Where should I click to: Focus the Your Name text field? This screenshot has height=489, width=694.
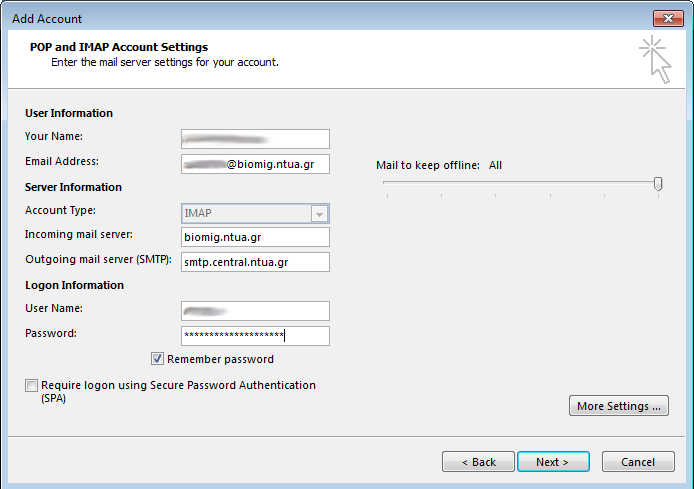(255, 139)
